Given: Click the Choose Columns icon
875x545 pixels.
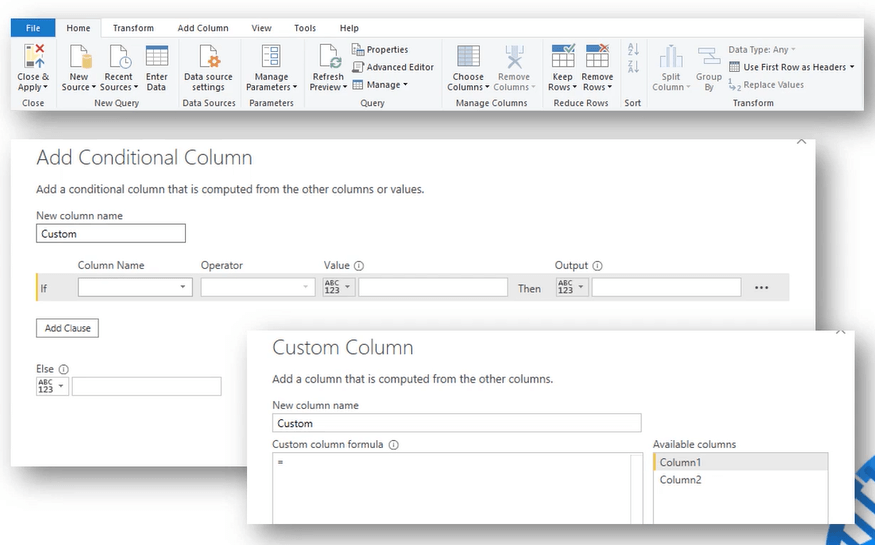Looking at the screenshot, I should (468, 56).
